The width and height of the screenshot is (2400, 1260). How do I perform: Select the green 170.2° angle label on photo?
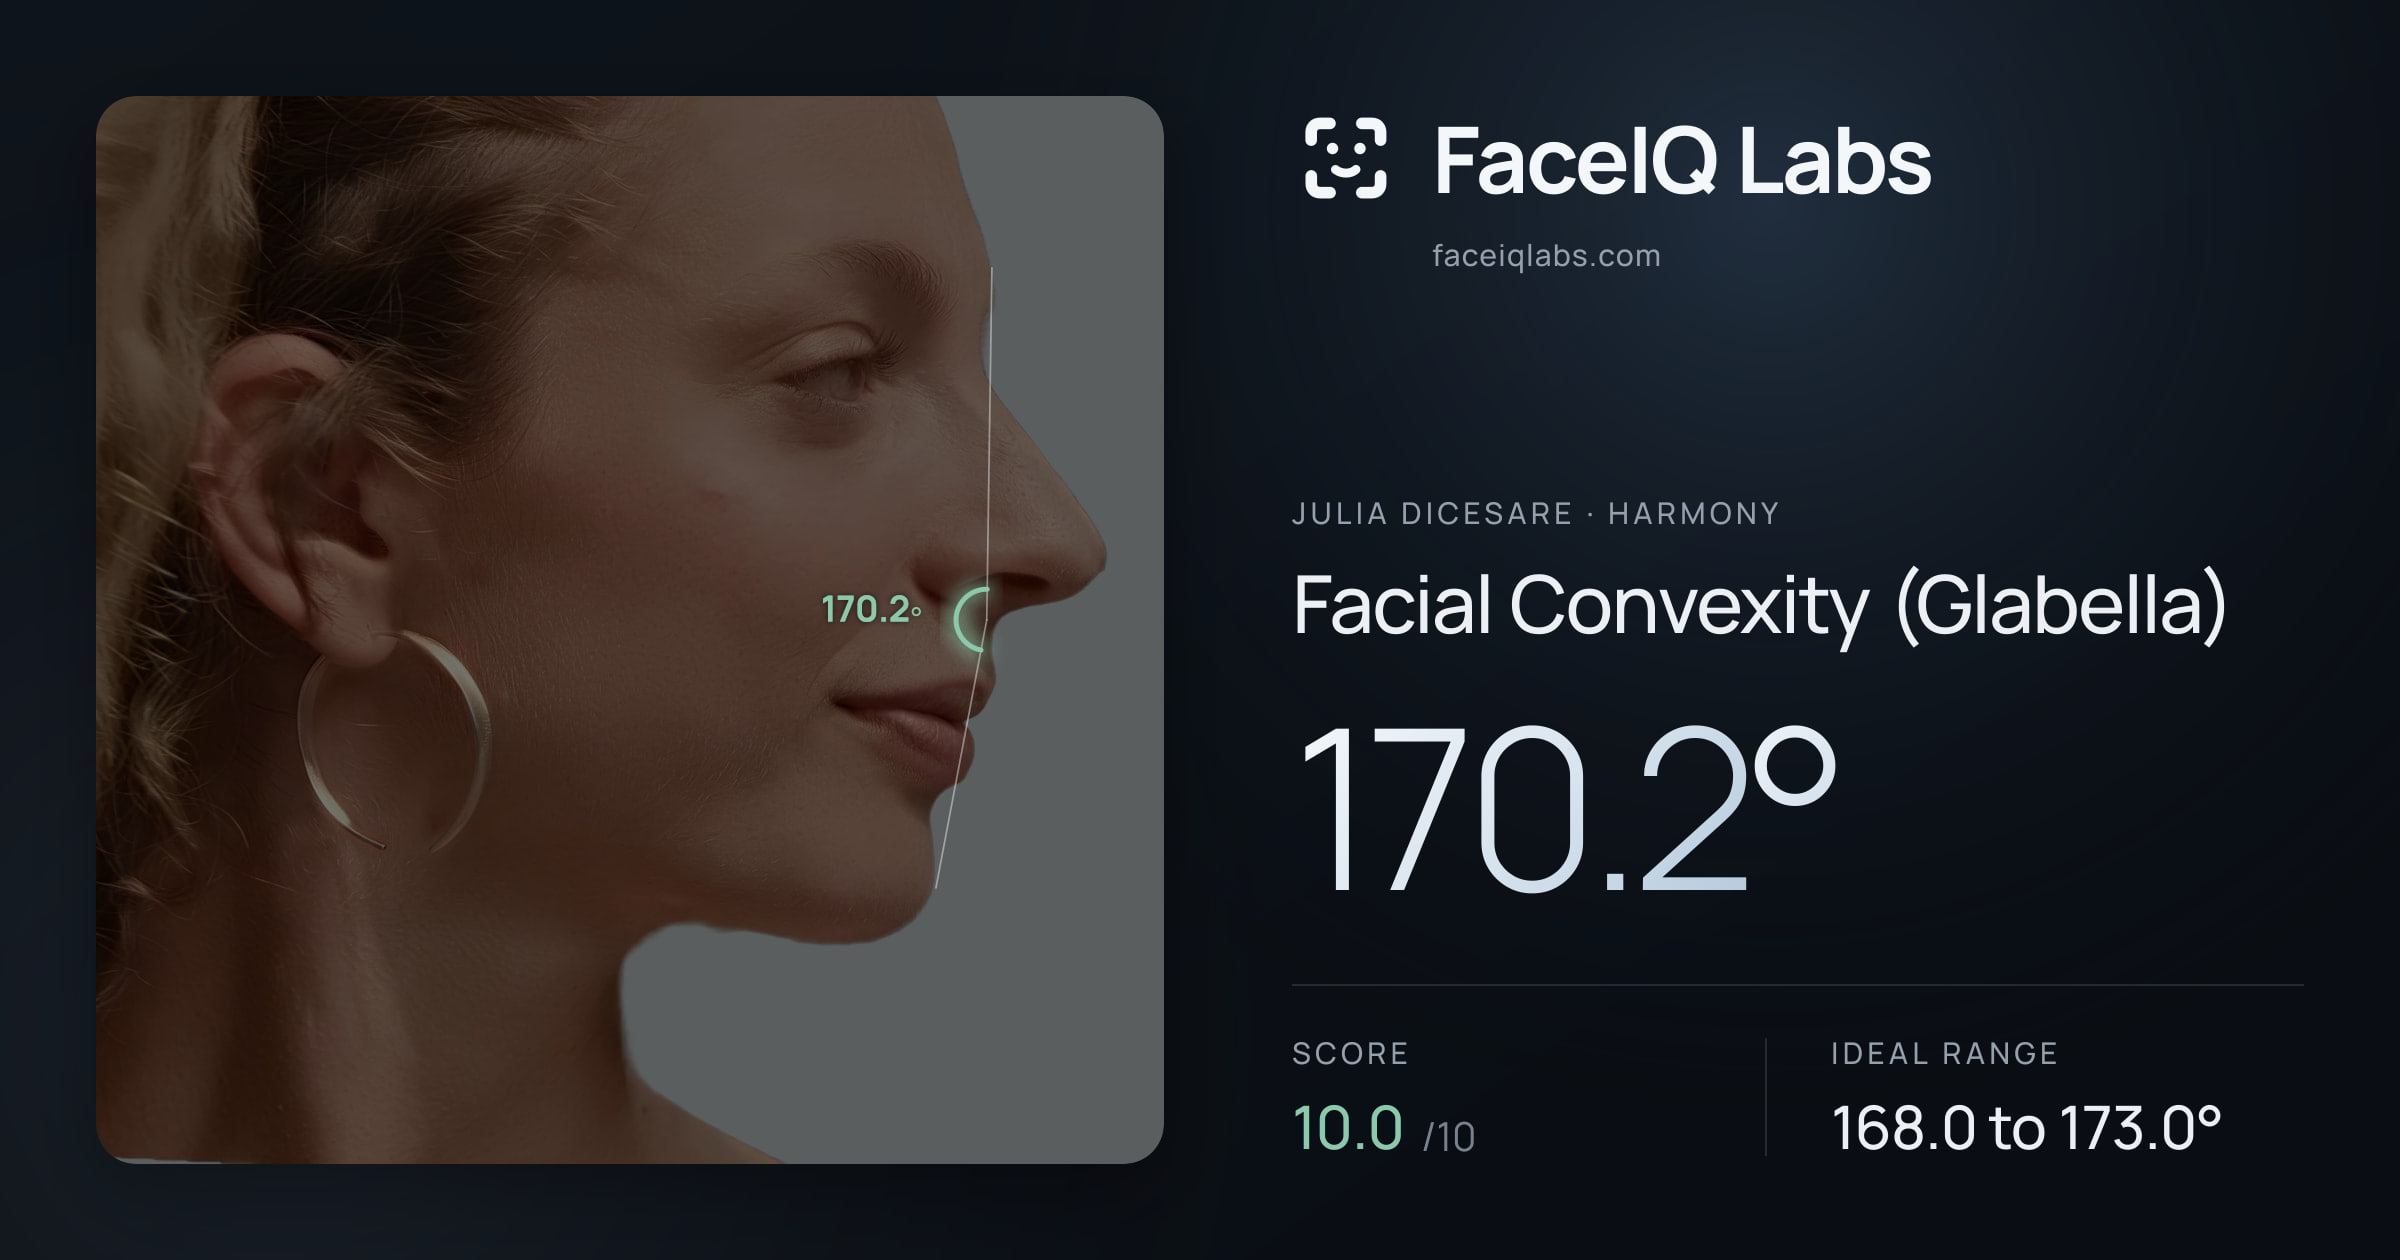[x=871, y=609]
